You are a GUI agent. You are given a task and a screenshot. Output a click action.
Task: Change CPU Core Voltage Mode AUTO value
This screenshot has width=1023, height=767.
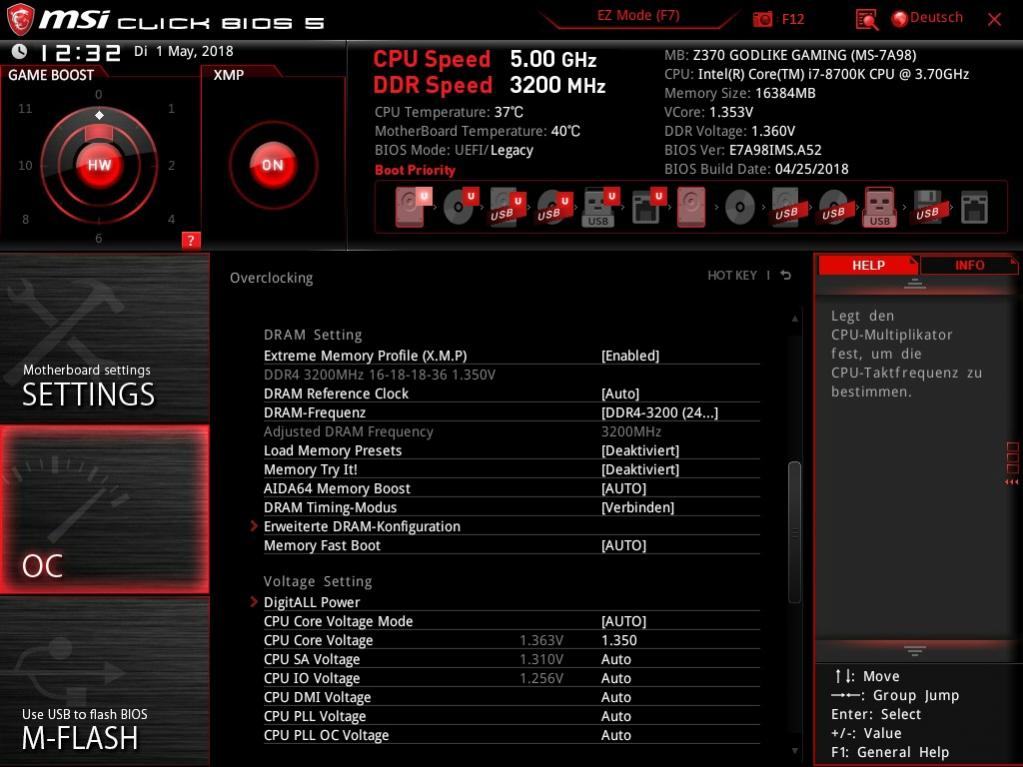pyautogui.click(x=624, y=621)
